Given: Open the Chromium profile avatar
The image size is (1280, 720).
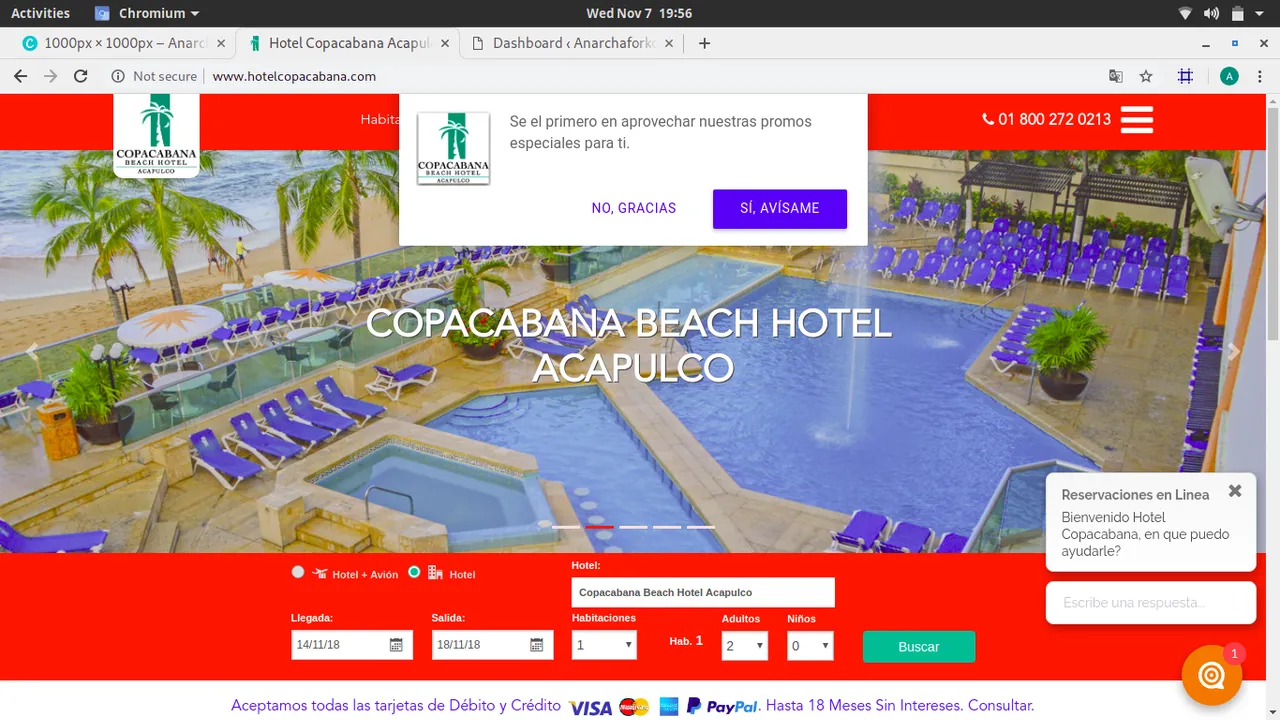Looking at the screenshot, I should tap(1229, 76).
